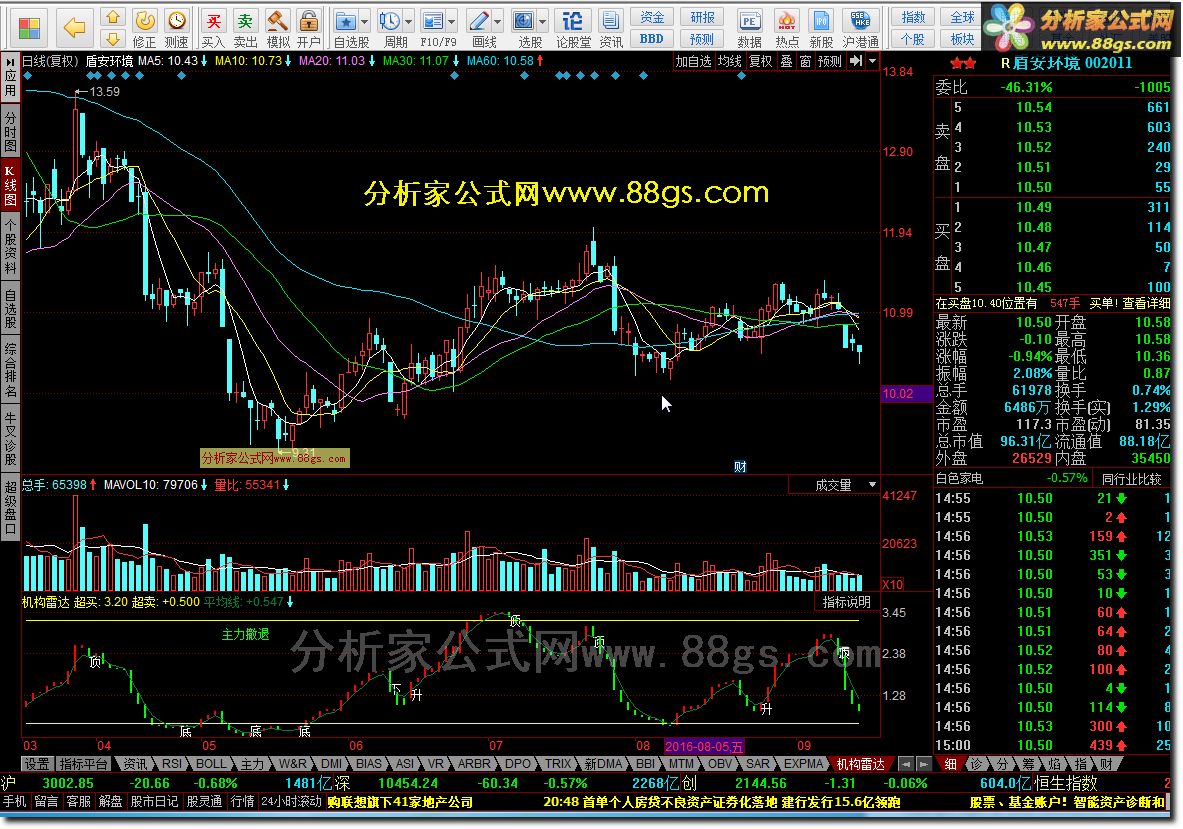Open 指标说明 indicator description
Viewport: 1183px width, 829px height.
pos(847,602)
